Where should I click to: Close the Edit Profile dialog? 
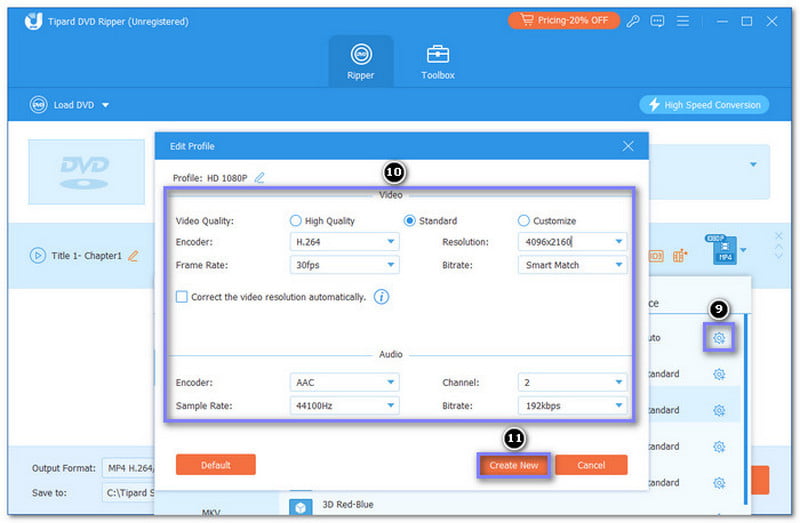point(628,146)
